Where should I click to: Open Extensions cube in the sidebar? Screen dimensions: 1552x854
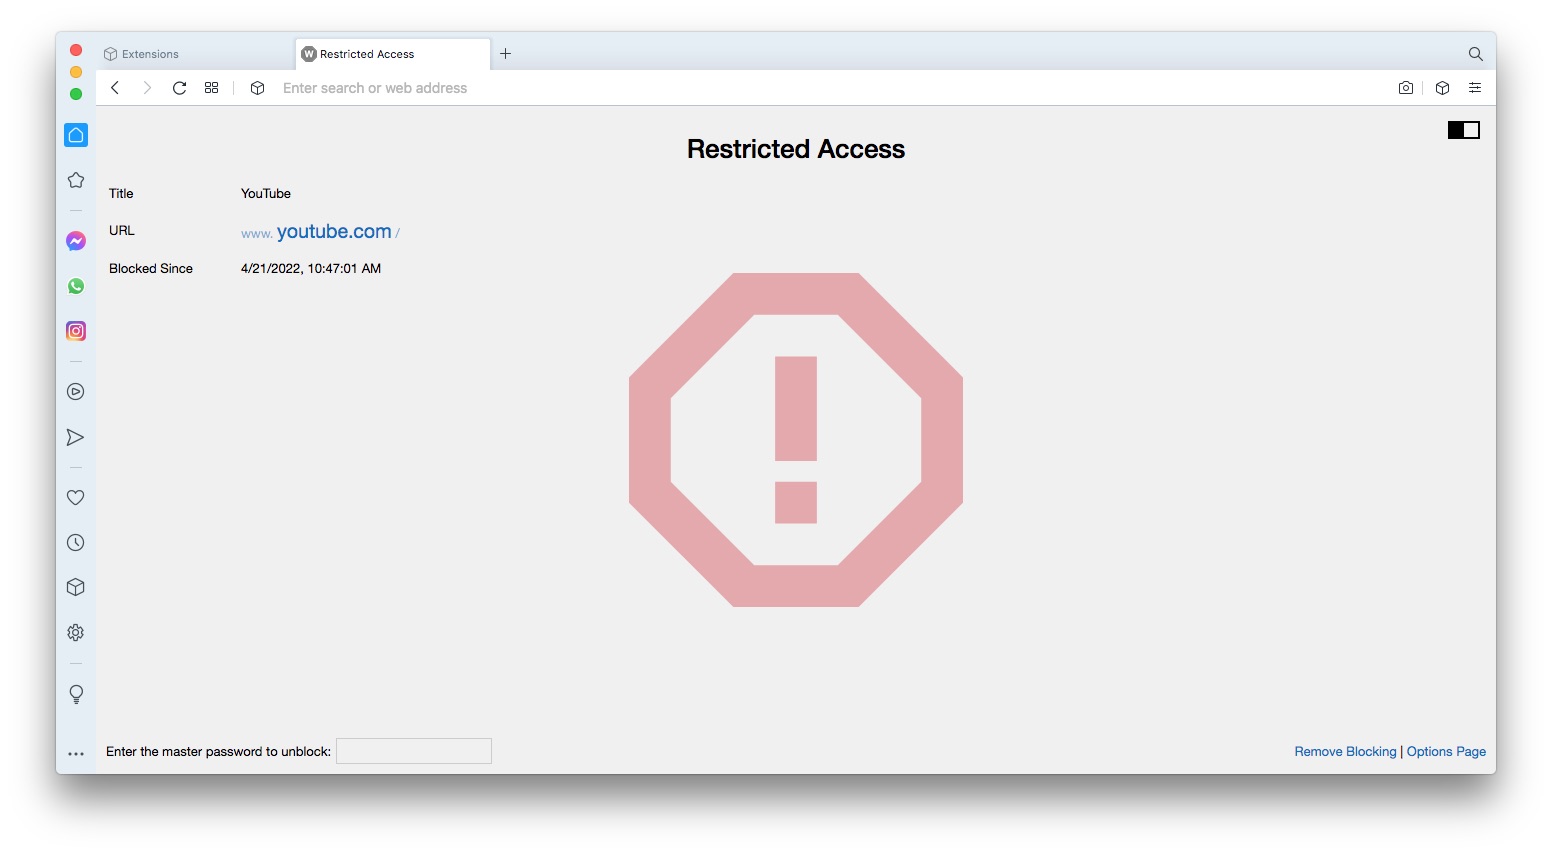[76, 587]
